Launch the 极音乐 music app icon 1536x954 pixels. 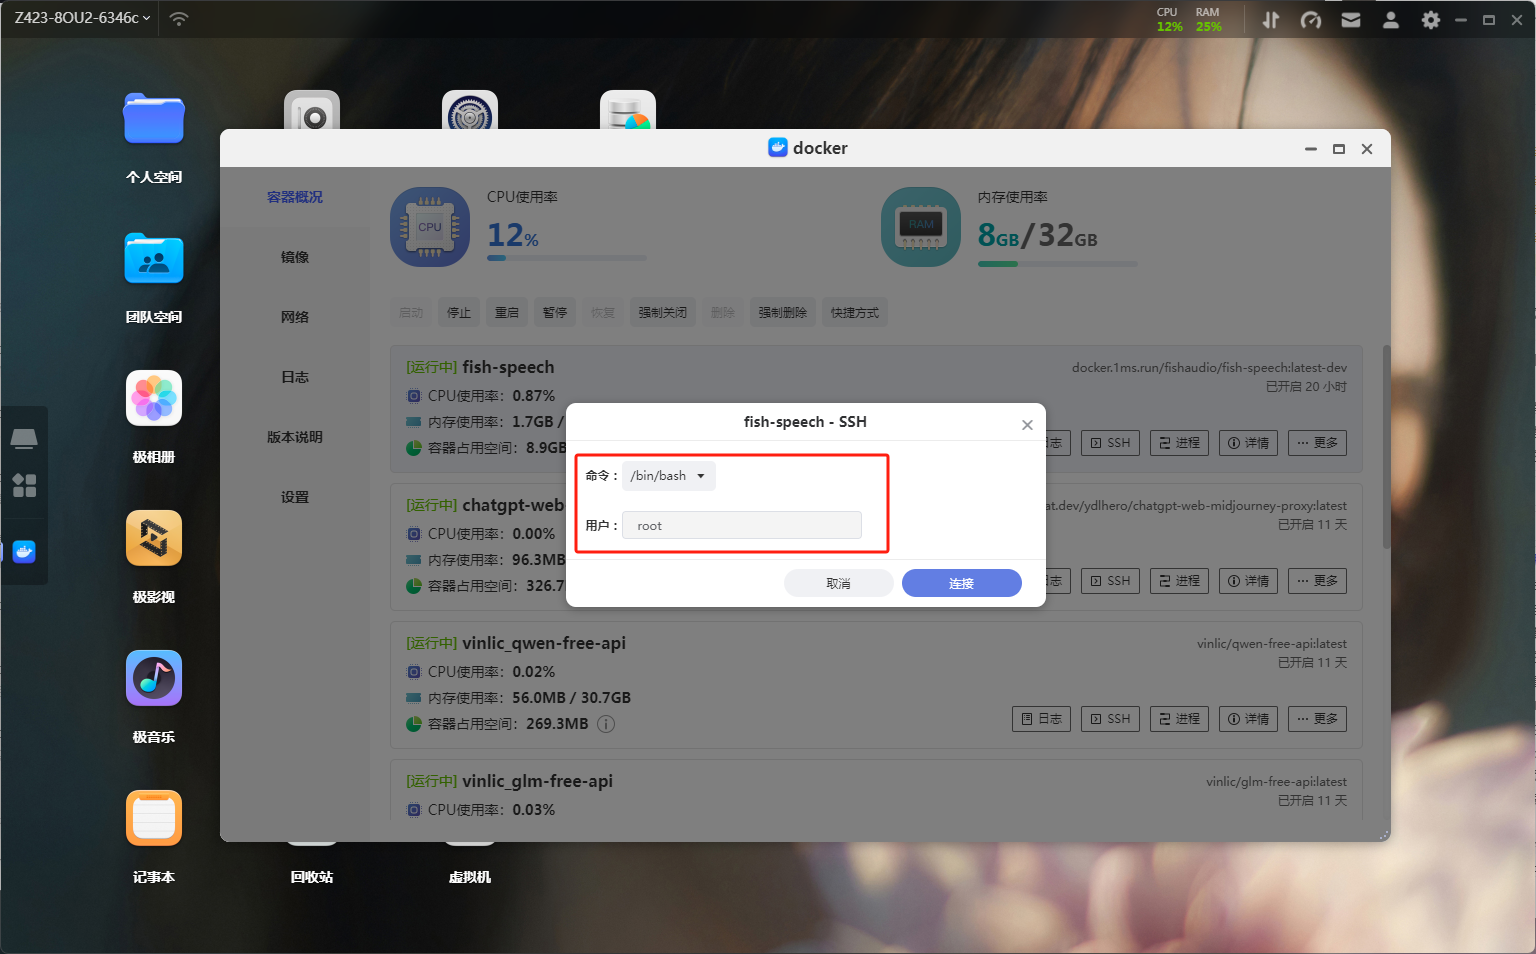[x=154, y=678]
